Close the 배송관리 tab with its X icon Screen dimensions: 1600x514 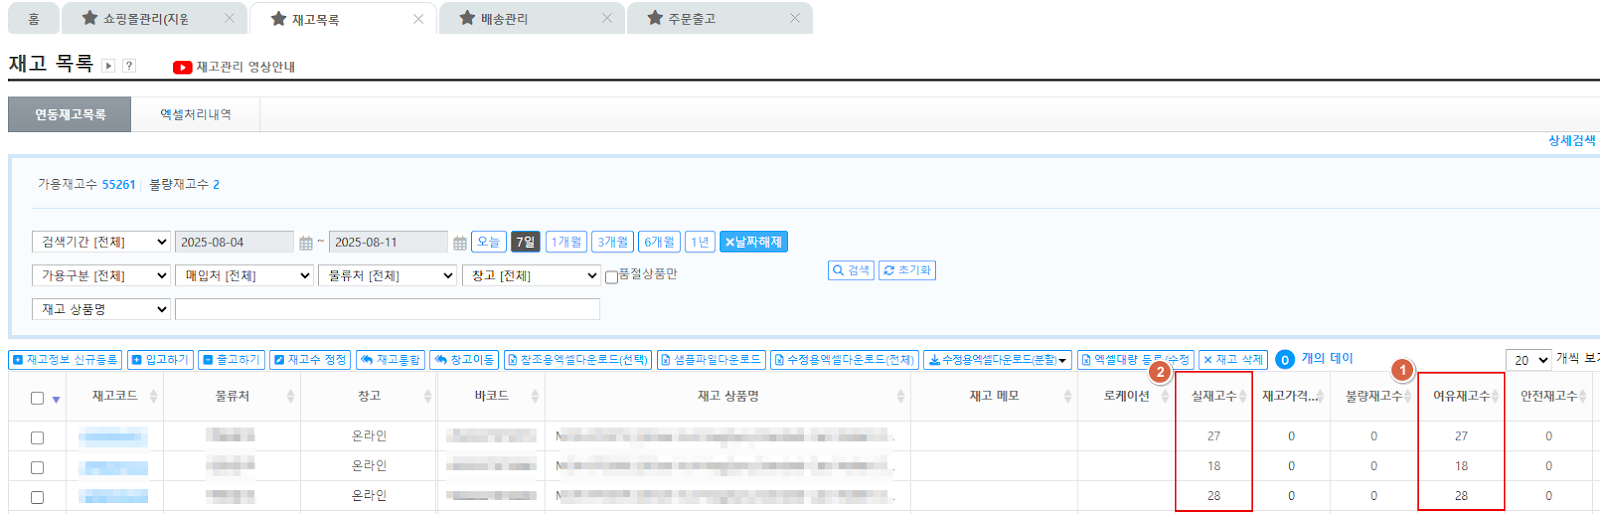[x=607, y=18]
